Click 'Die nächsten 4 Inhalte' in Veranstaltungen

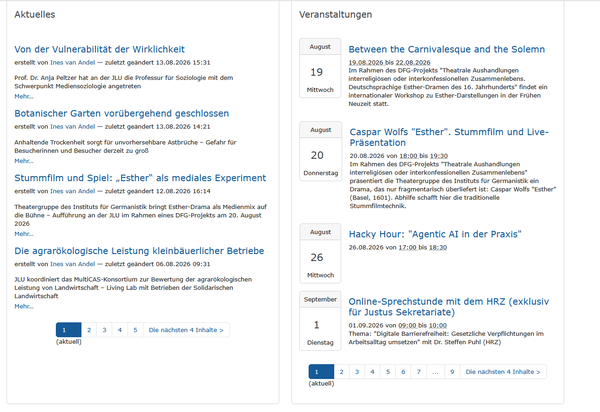pos(503,371)
